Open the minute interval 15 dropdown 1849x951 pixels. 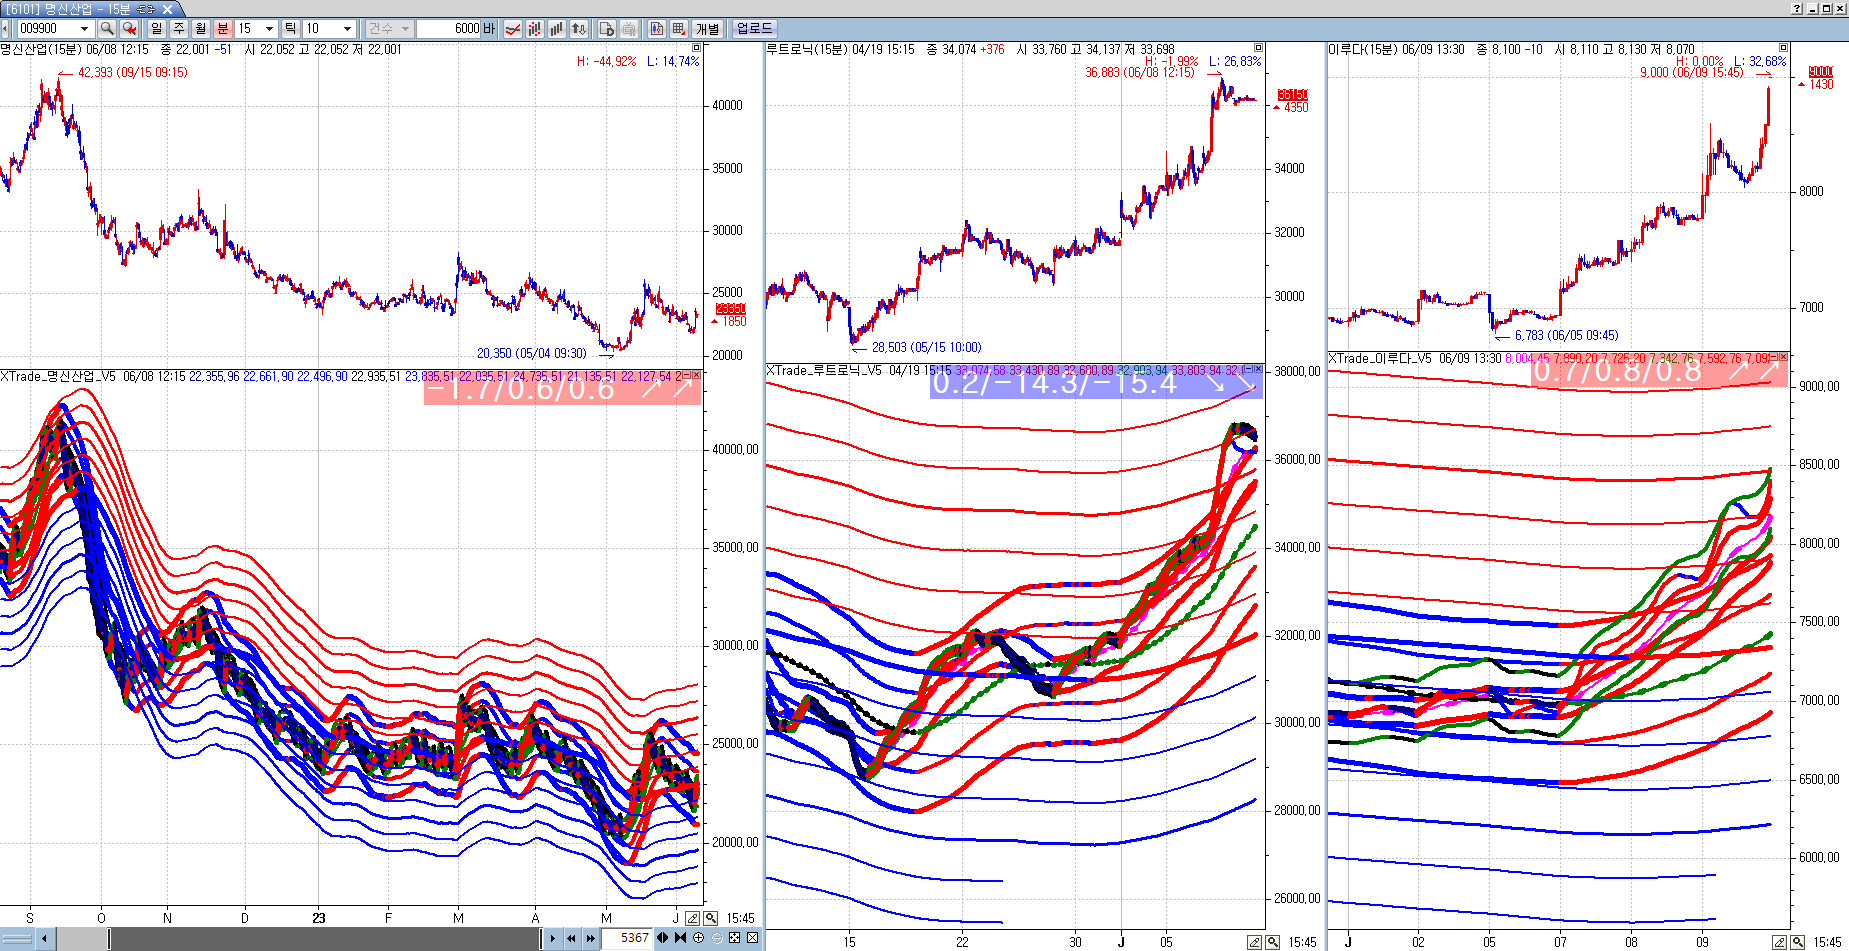[269, 29]
